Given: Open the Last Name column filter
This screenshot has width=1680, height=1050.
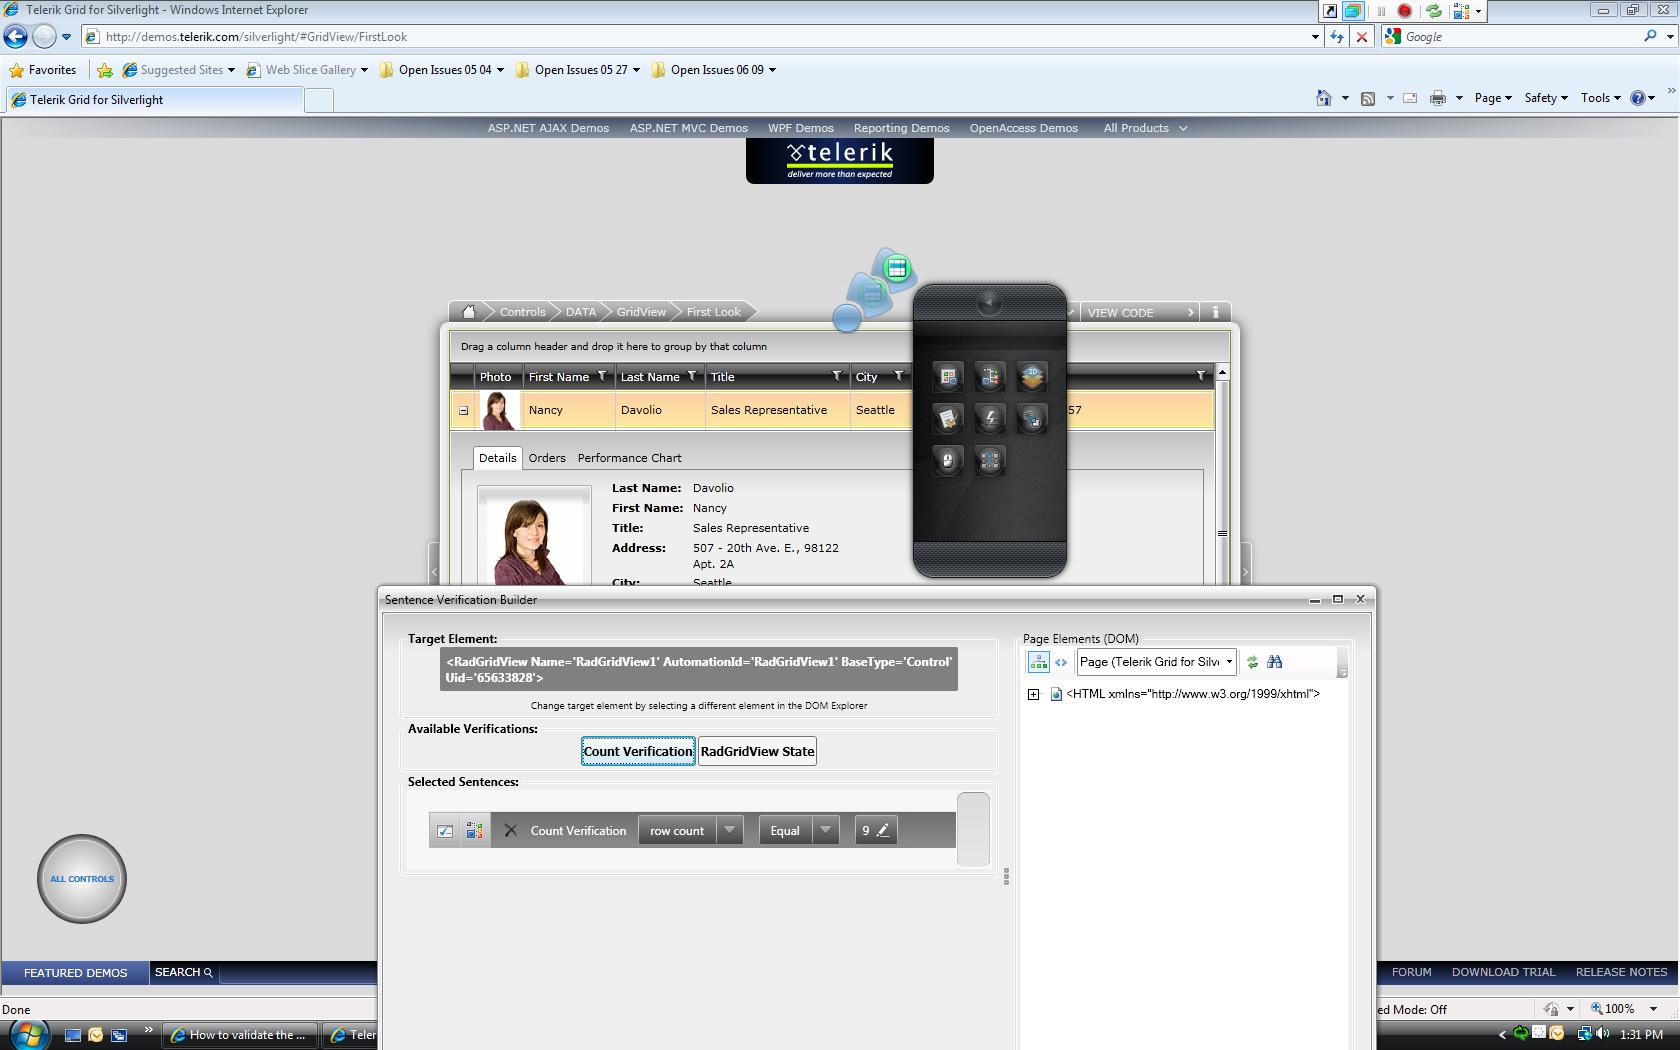Looking at the screenshot, I should tap(692, 376).
